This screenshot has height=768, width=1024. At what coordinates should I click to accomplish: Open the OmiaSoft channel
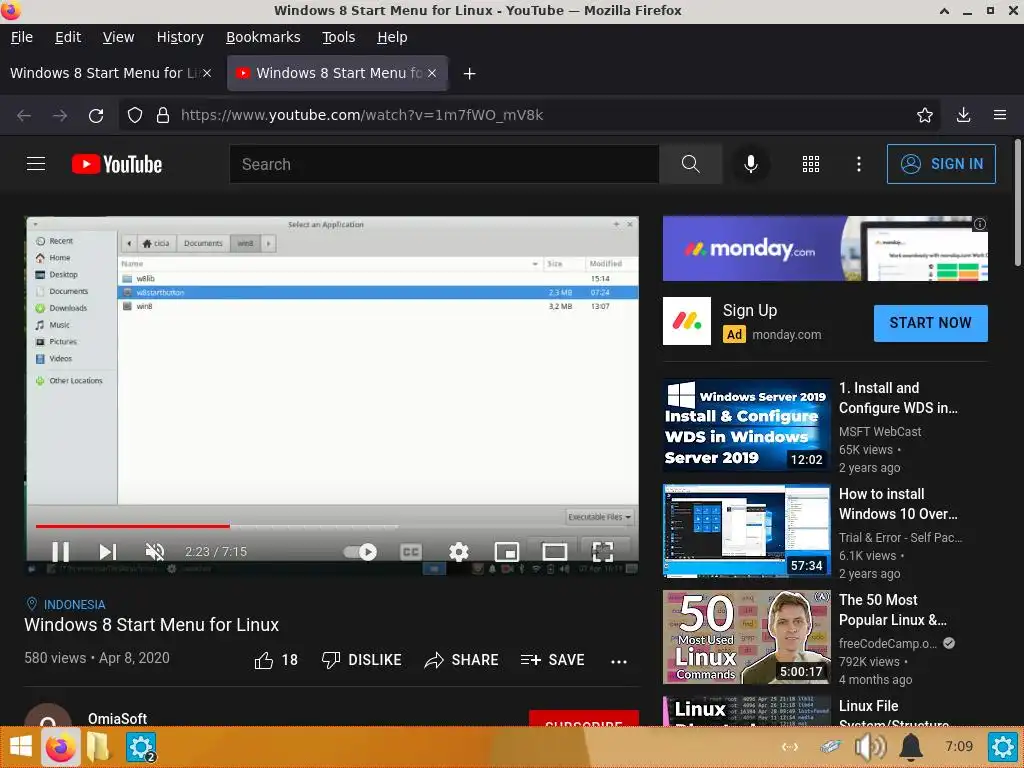[118, 718]
